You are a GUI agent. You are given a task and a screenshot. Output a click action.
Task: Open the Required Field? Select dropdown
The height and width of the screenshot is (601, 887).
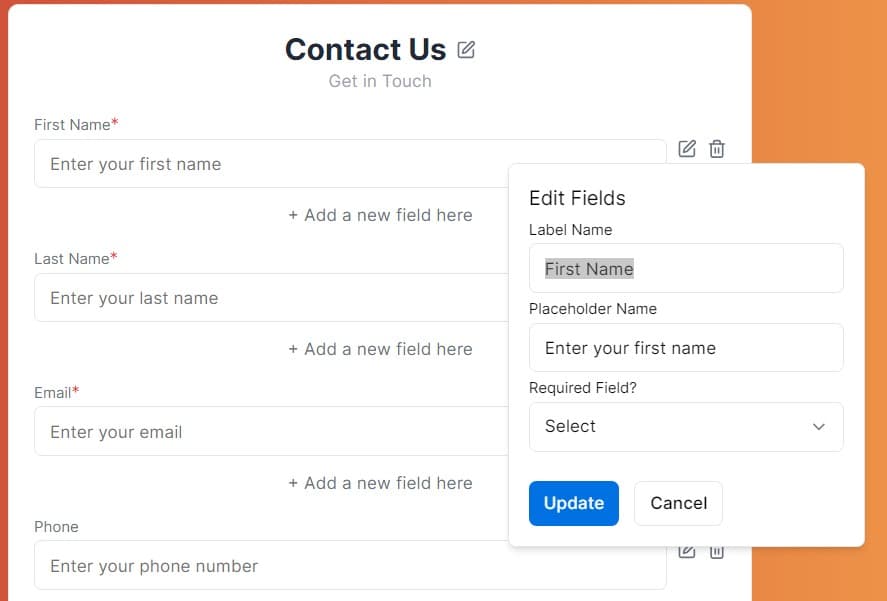coord(686,427)
